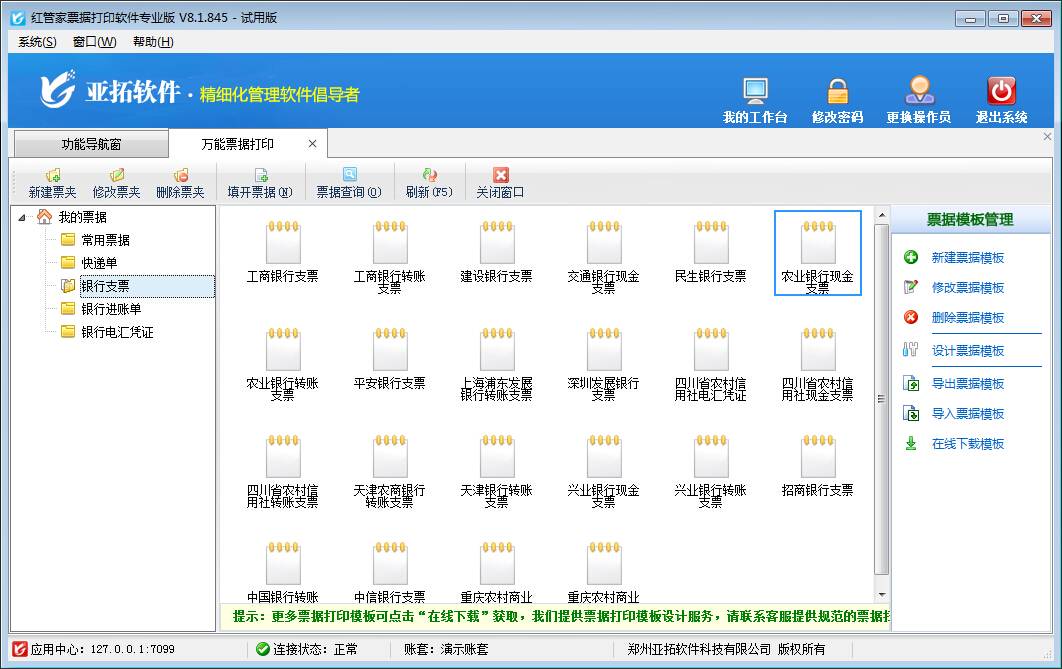This screenshot has width=1062, height=669.
Task: Open 票据查询 toolbar button
Action: coord(349,184)
